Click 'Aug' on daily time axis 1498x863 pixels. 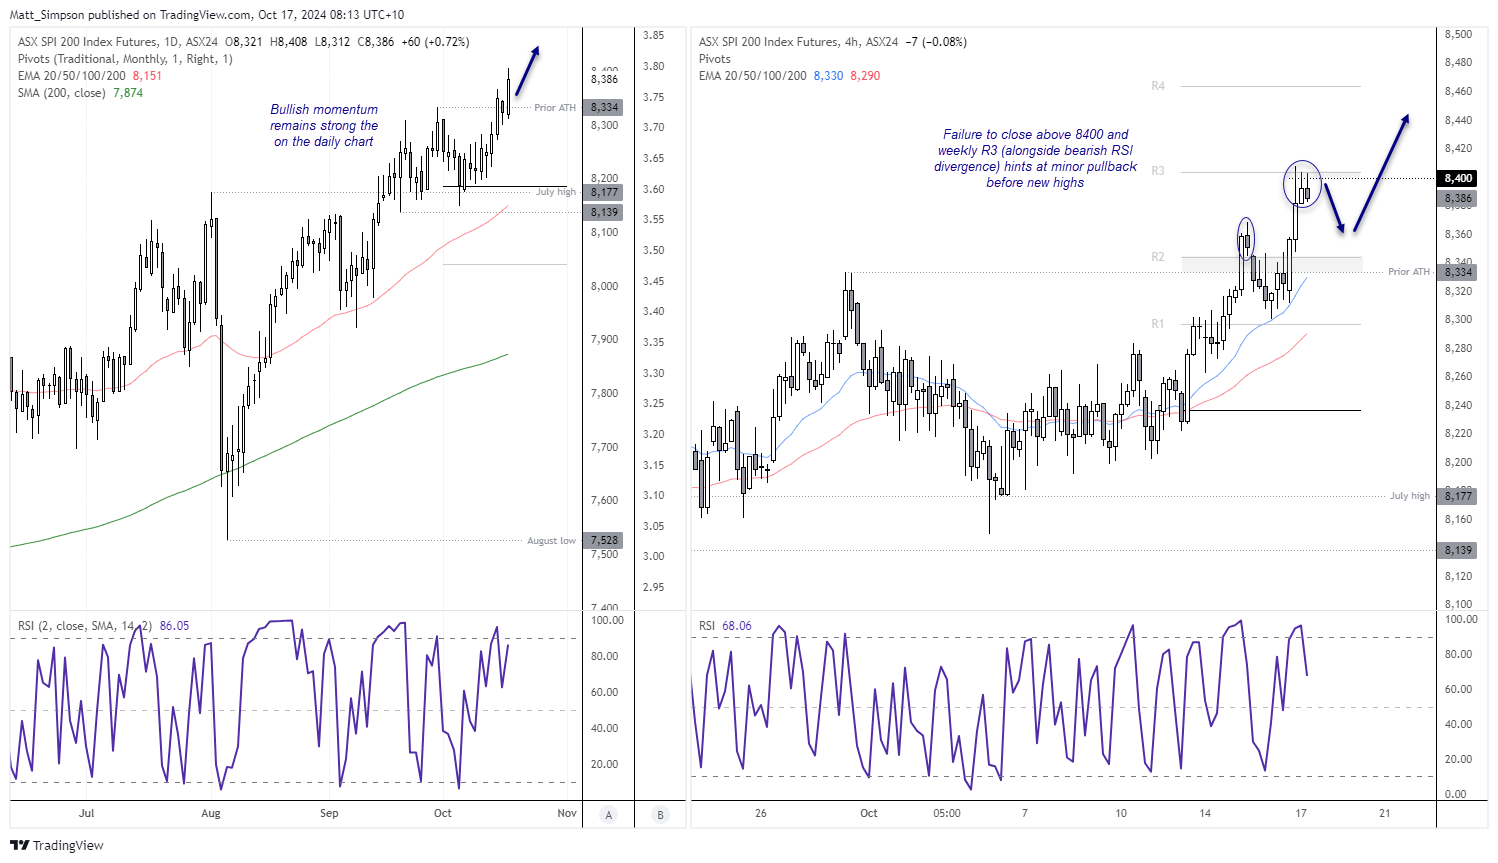pyautogui.click(x=210, y=814)
